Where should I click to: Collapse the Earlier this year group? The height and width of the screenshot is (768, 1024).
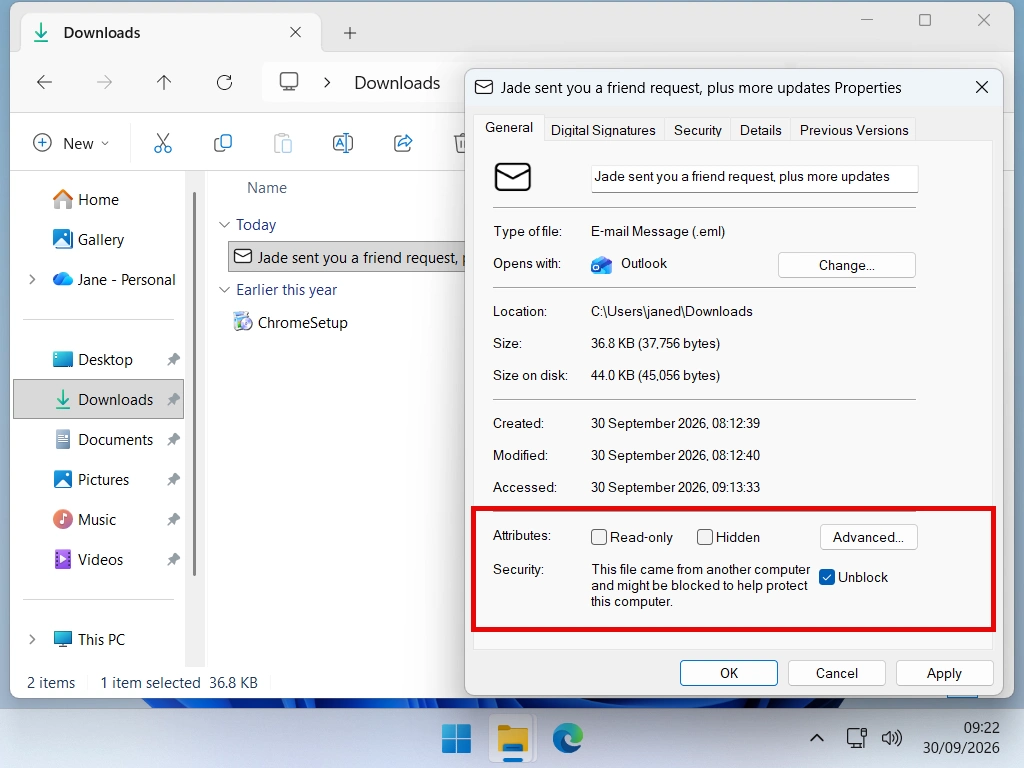tap(224, 289)
